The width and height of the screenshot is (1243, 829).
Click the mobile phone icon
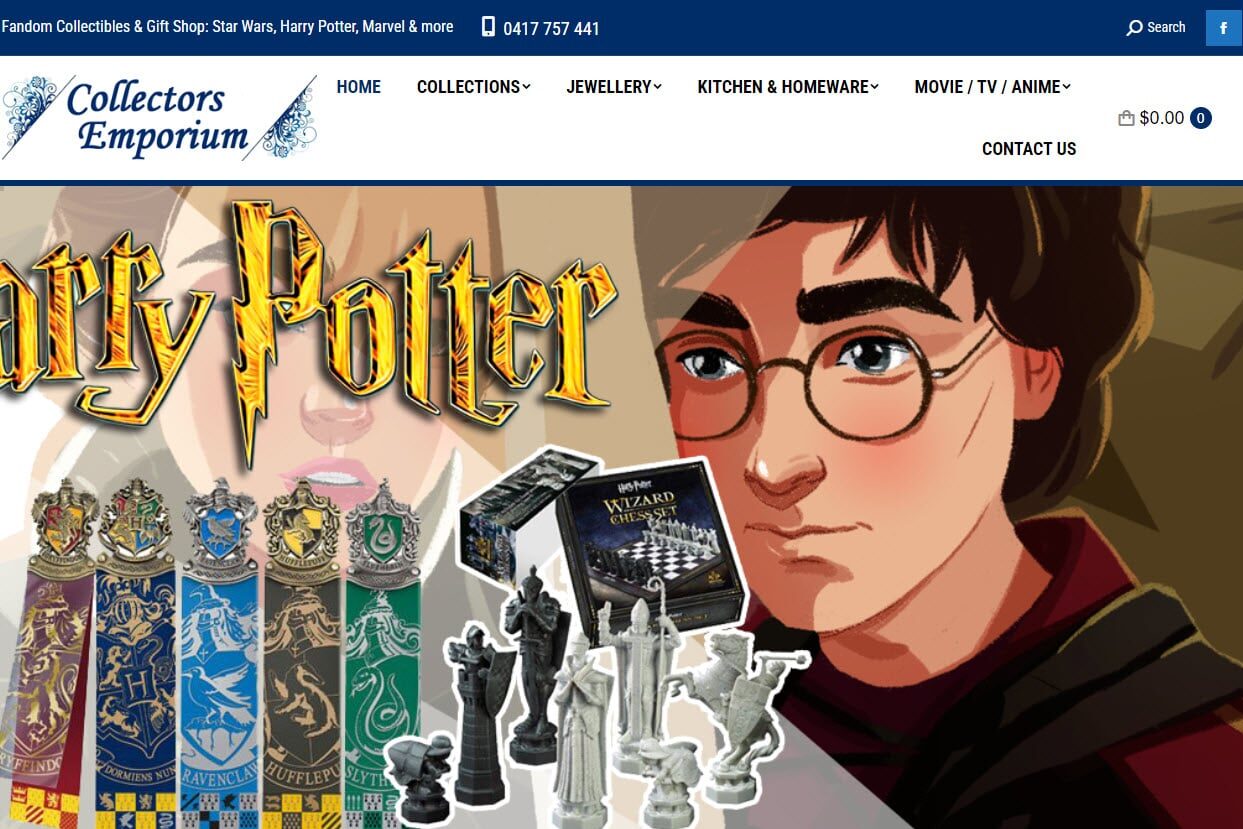488,27
